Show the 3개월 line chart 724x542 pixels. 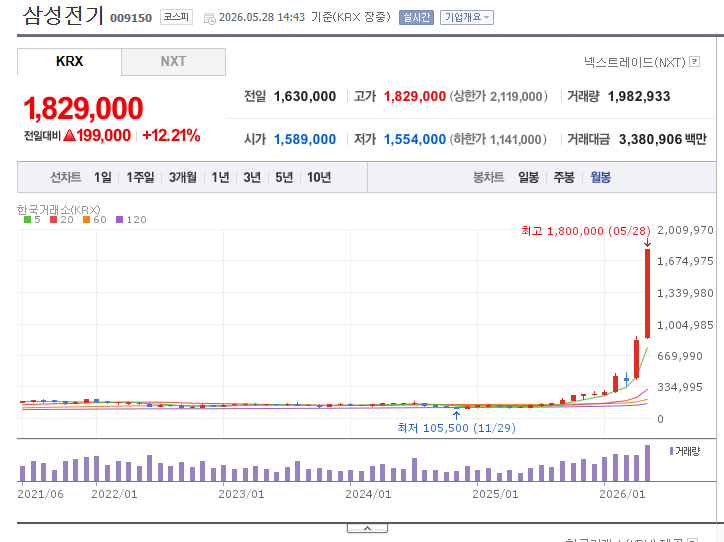pos(182,177)
